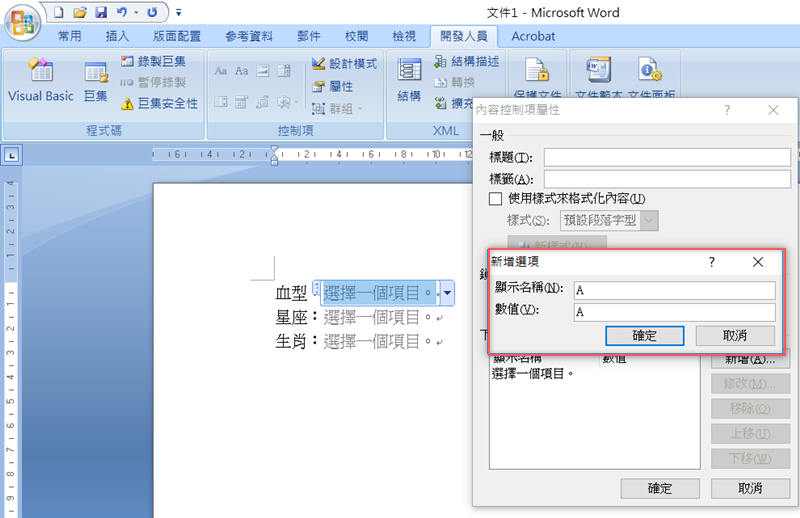This screenshot has height=518, width=800.
Task: Open the 樣式 style dropdown
Action: coord(649,220)
